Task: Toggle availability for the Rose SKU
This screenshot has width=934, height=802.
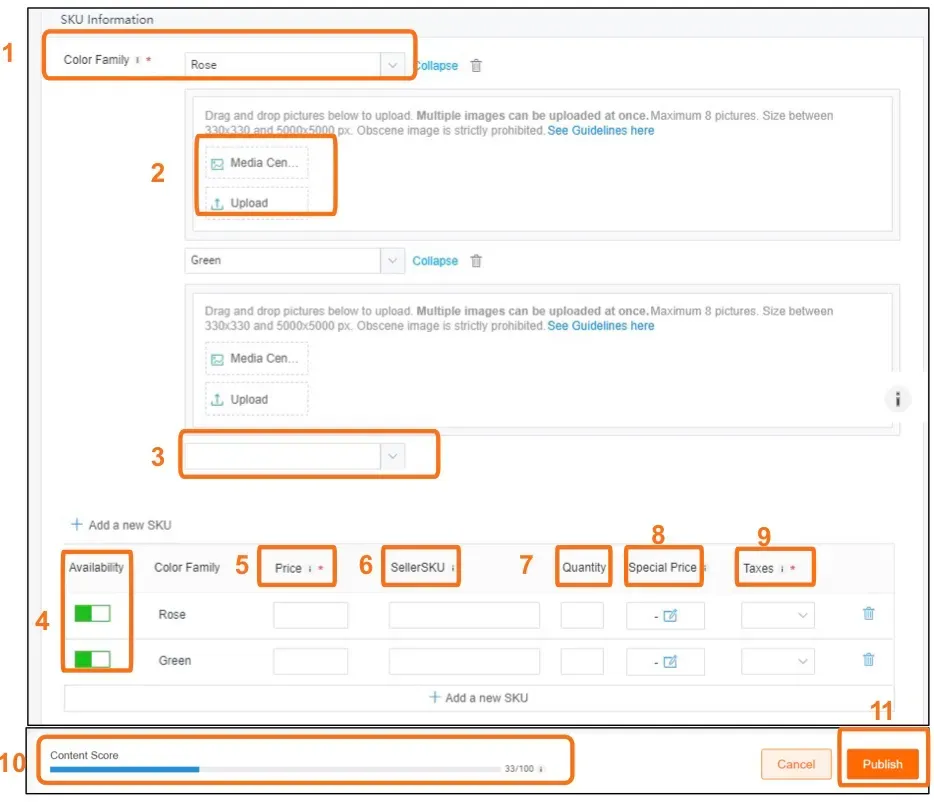Action: pyautogui.click(x=92, y=613)
